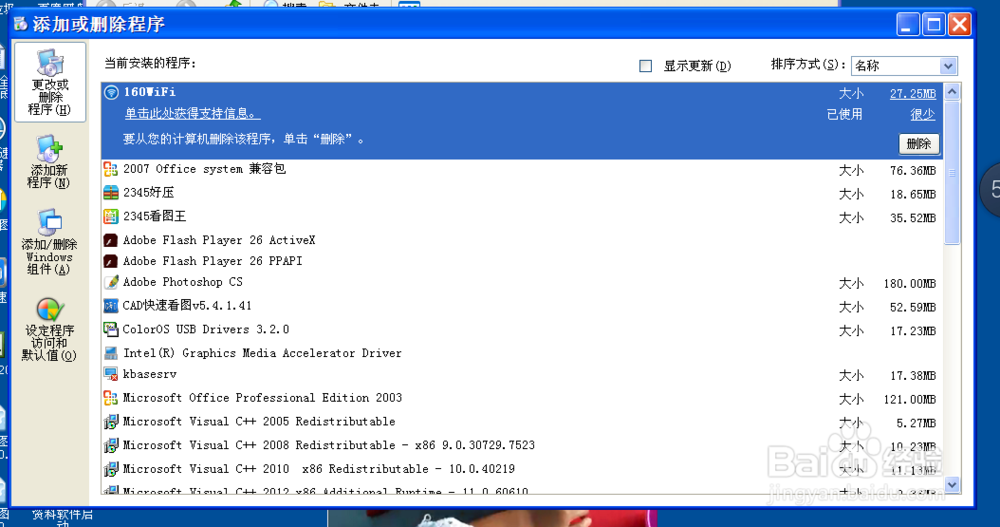Click Adobe Flash Player 26 ActiveX icon
Screen dimensions: 1000x527
pyautogui.click(x=110, y=241)
